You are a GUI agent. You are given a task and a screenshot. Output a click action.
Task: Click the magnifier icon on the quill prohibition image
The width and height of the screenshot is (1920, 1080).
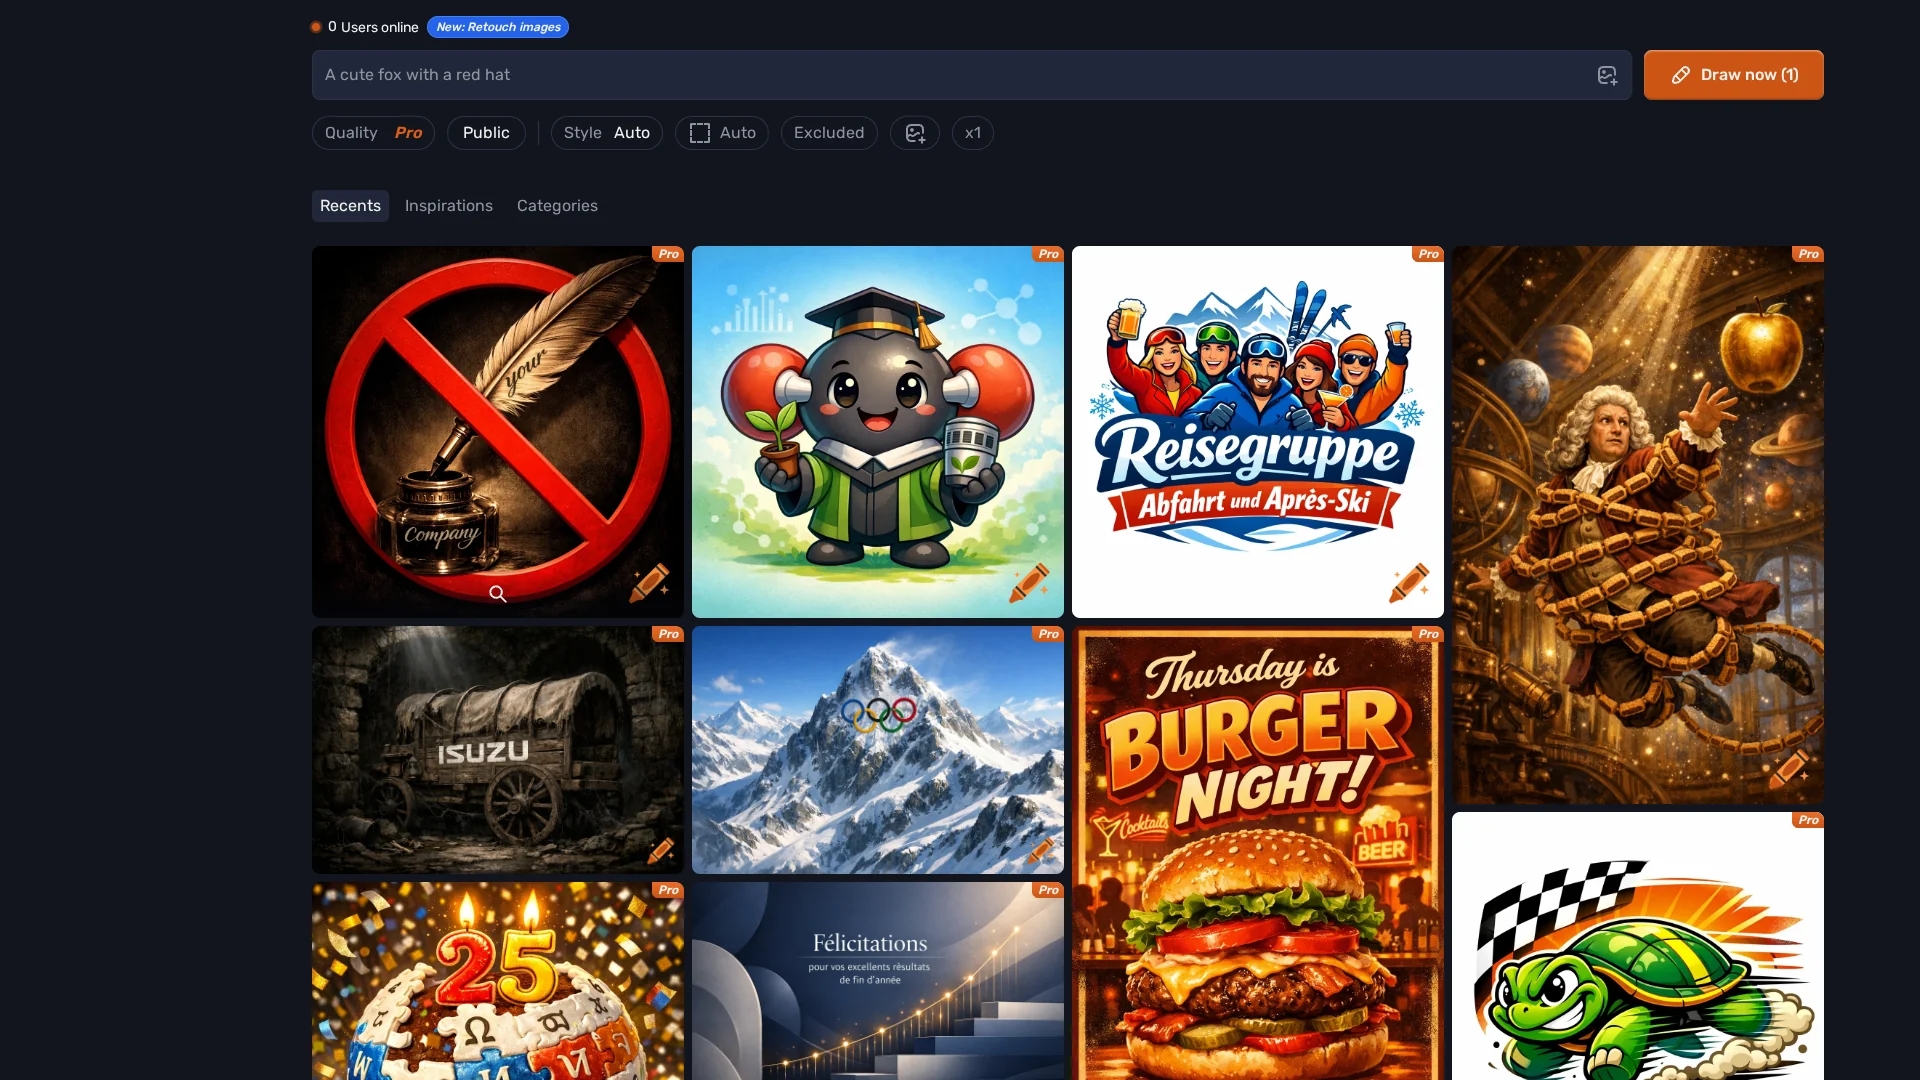click(x=498, y=594)
